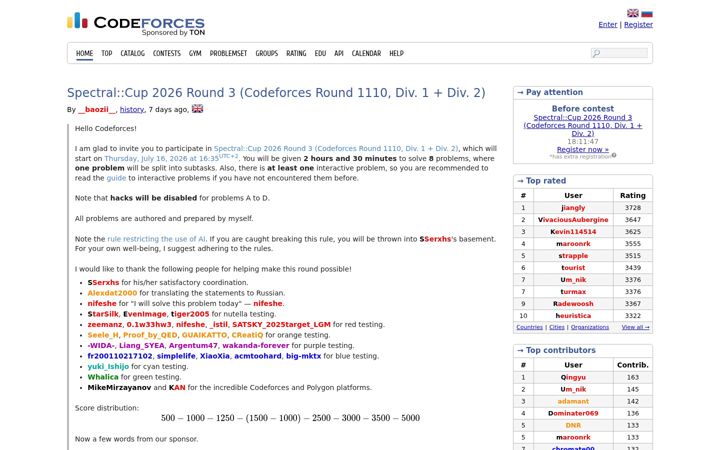Open the EDU menu item
The height and width of the screenshot is (450, 720).
coord(320,53)
